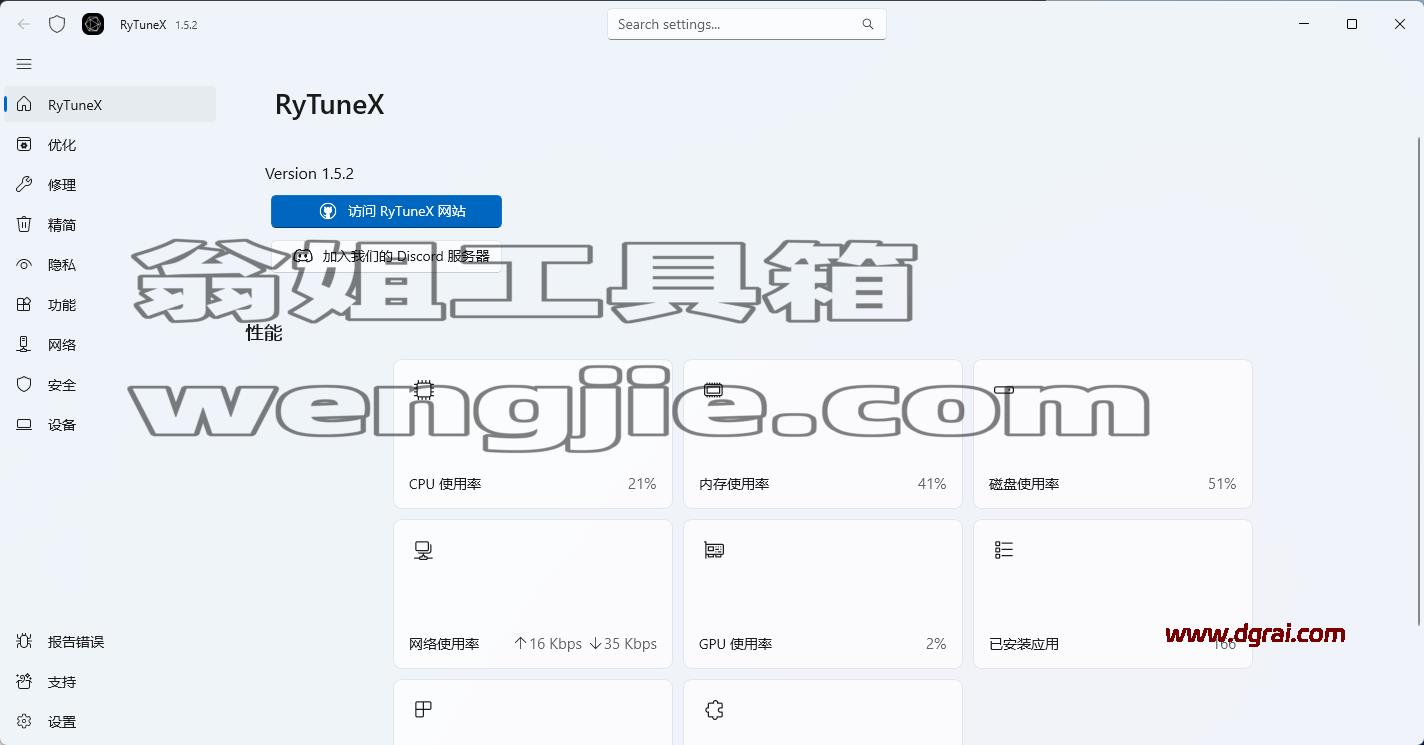This screenshot has height=745, width=1424.
Task: Click the memory module icon
Action: (x=713, y=390)
